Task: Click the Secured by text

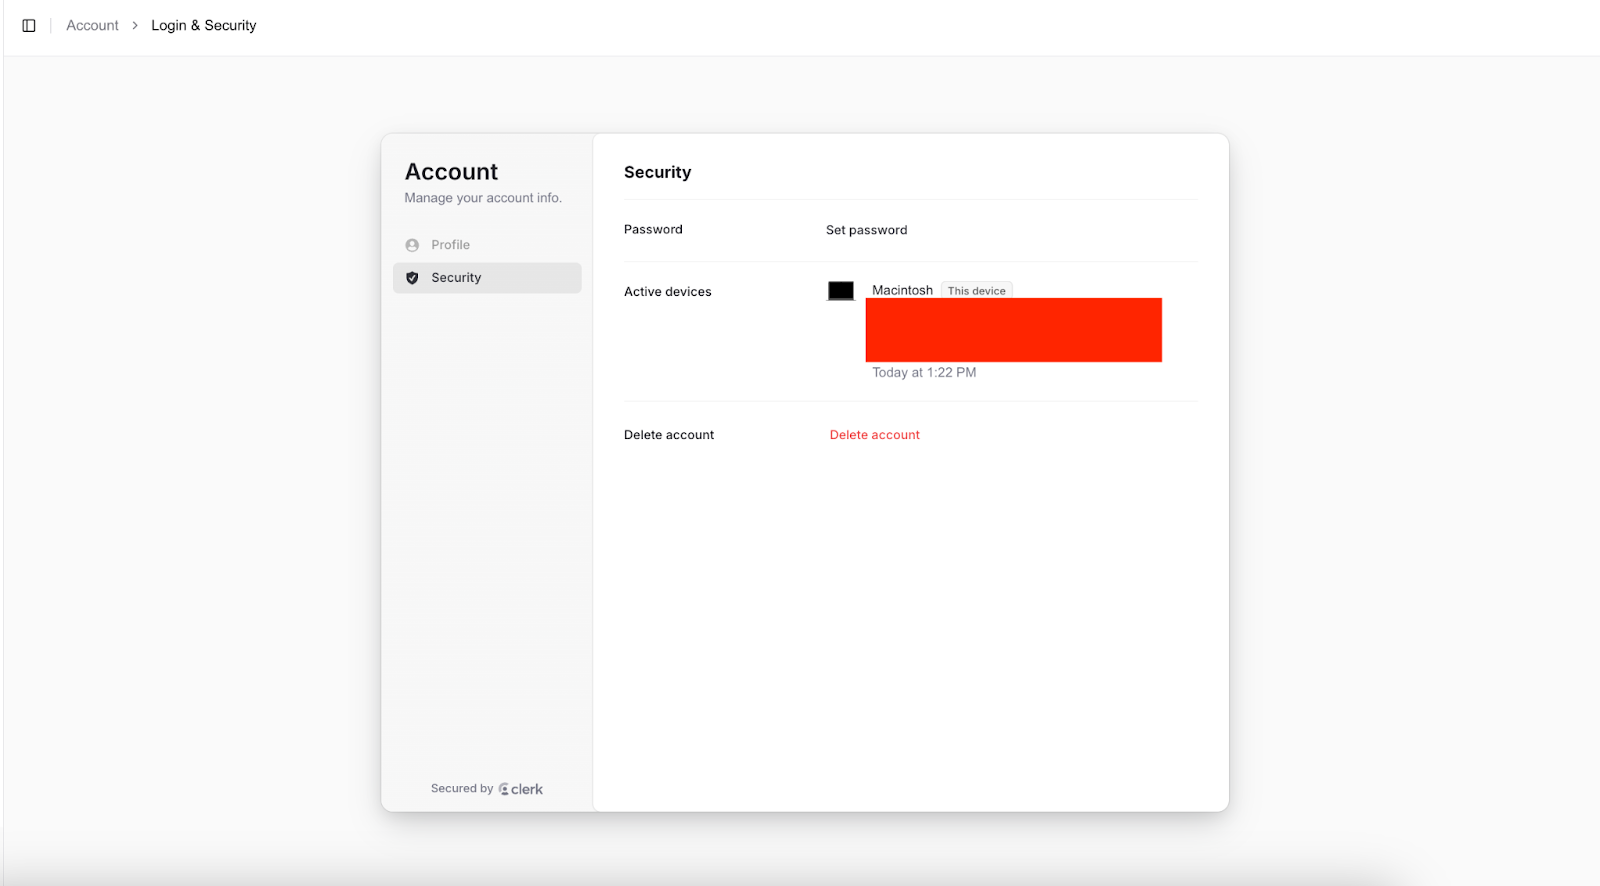Action: (462, 789)
